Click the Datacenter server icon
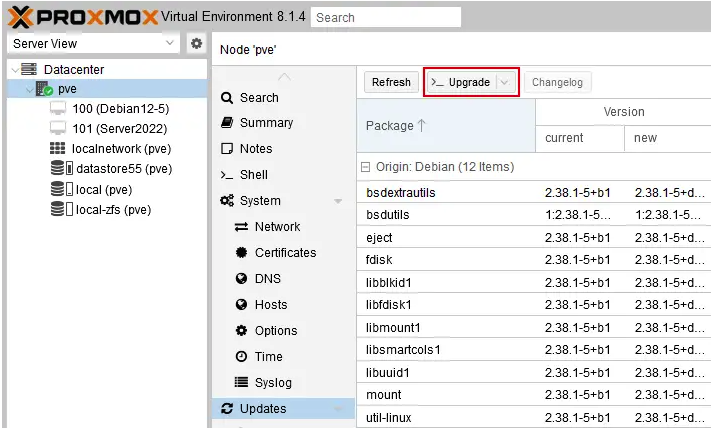The height and width of the screenshot is (433, 724). pos(29,69)
